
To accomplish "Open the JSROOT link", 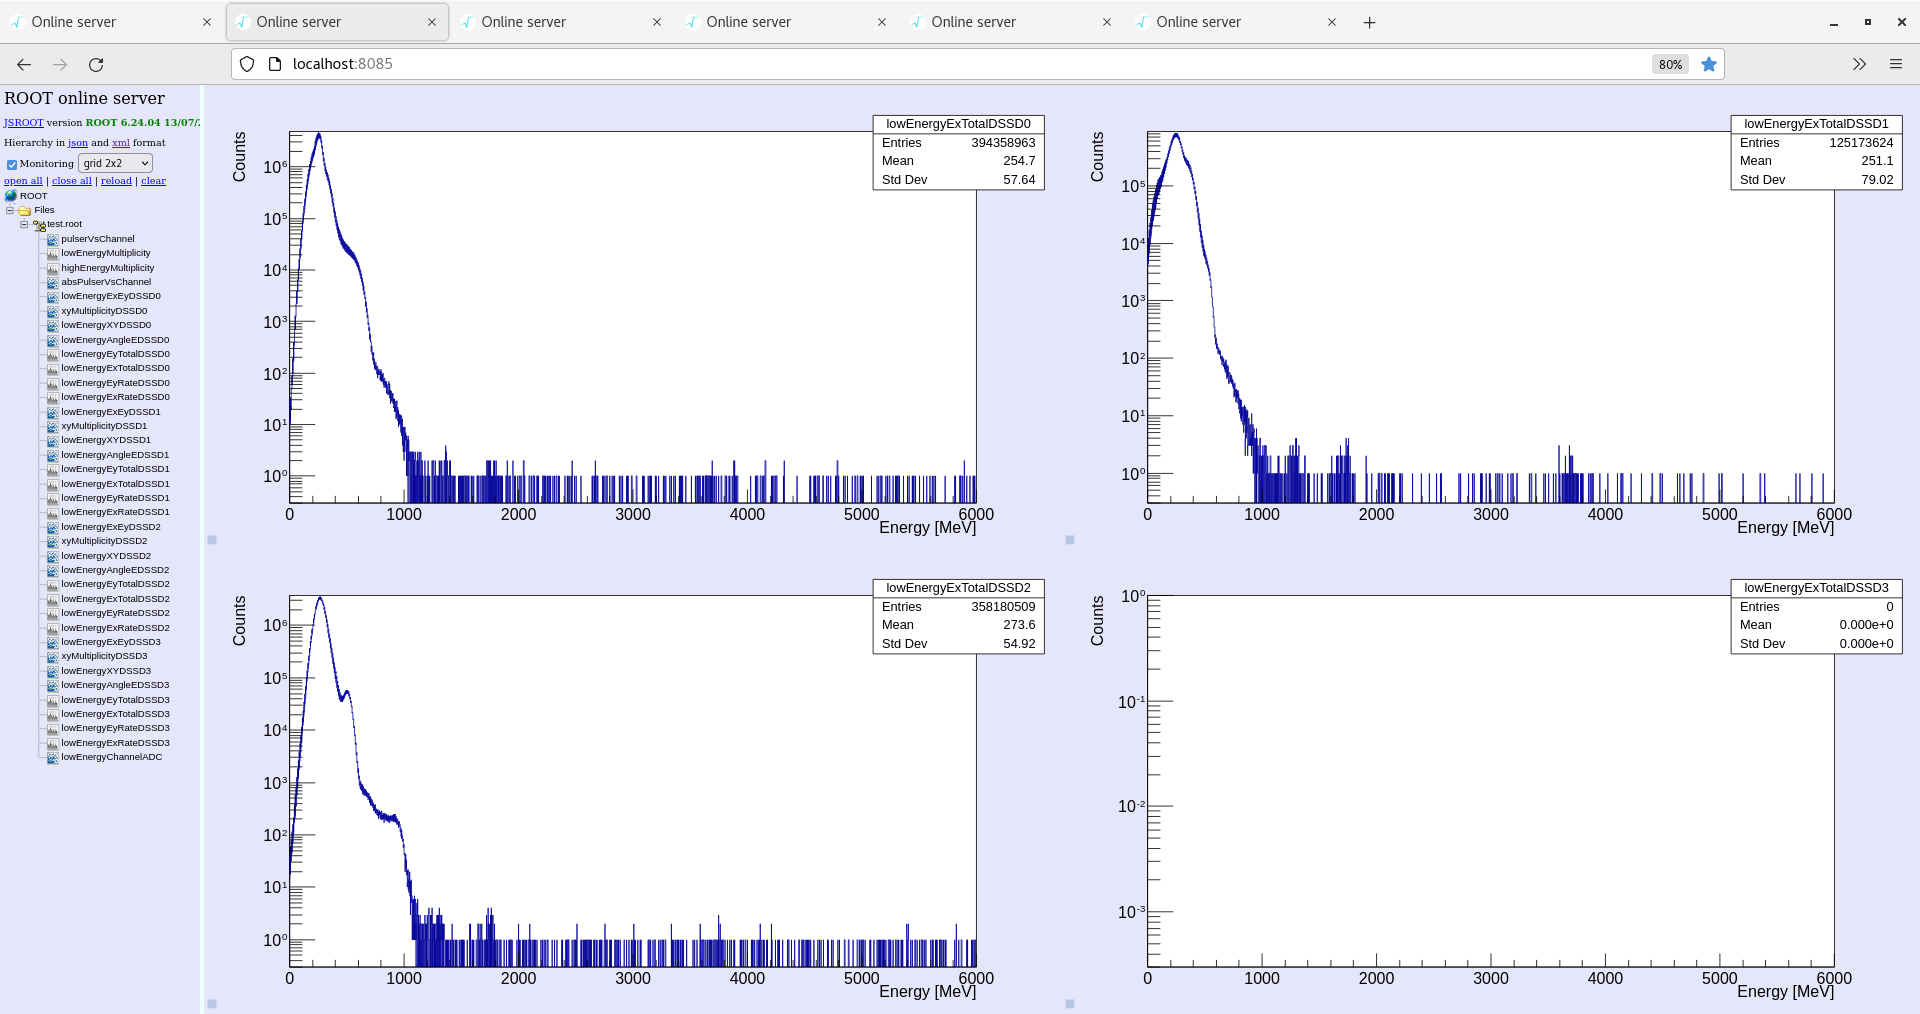I will click(x=23, y=123).
